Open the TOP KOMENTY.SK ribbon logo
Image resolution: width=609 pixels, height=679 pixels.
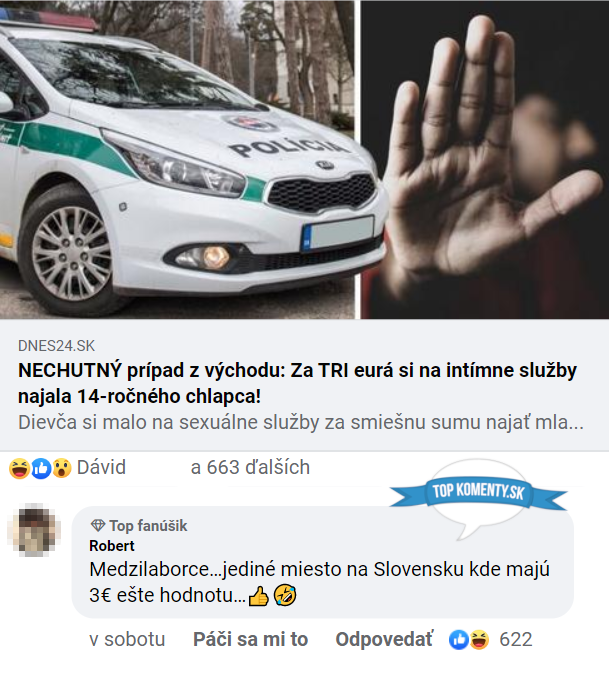pos(478,493)
